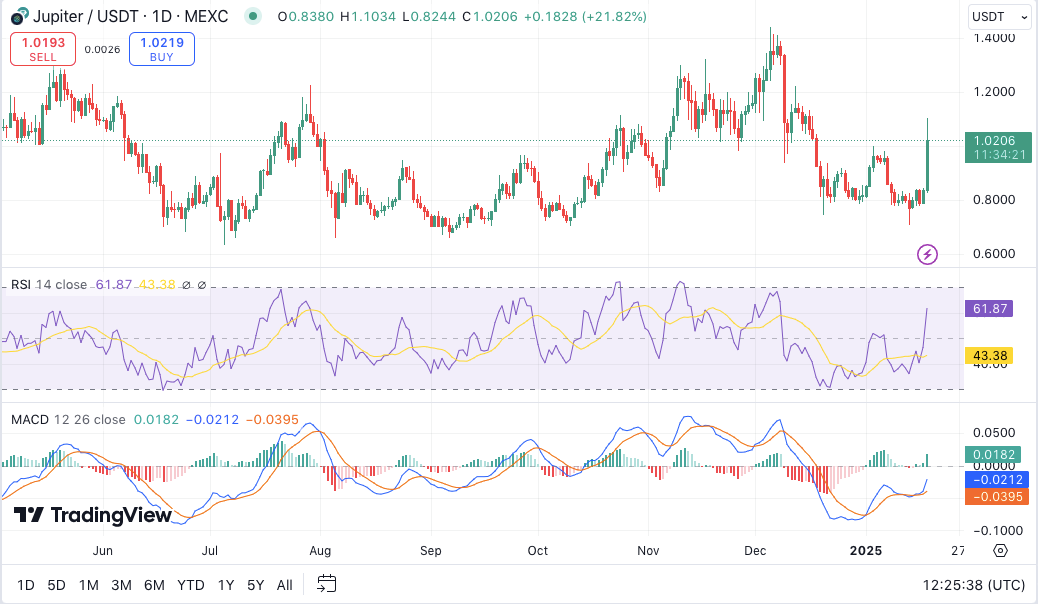Screen dimensions: 1038x604
Task: Click the Dec label on time axis
Action: click(x=755, y=550)
